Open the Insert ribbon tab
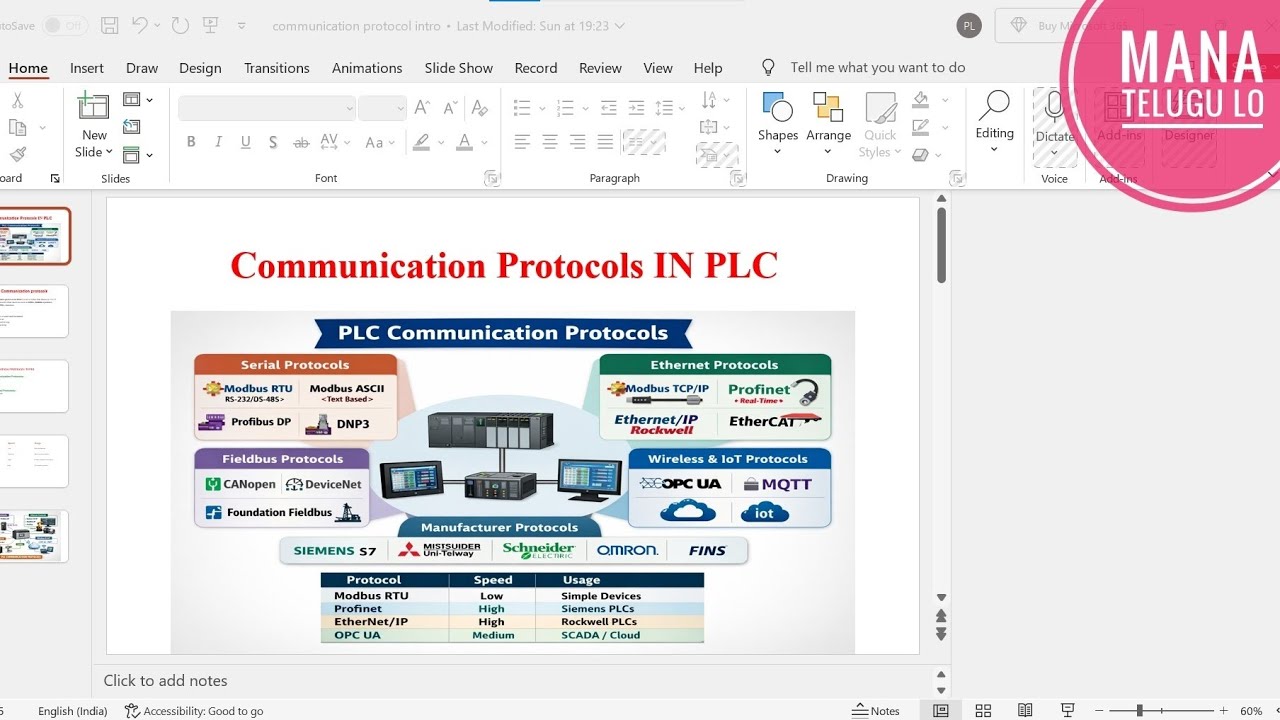Viewport: 1280px width, 720px height. (87, 68)
